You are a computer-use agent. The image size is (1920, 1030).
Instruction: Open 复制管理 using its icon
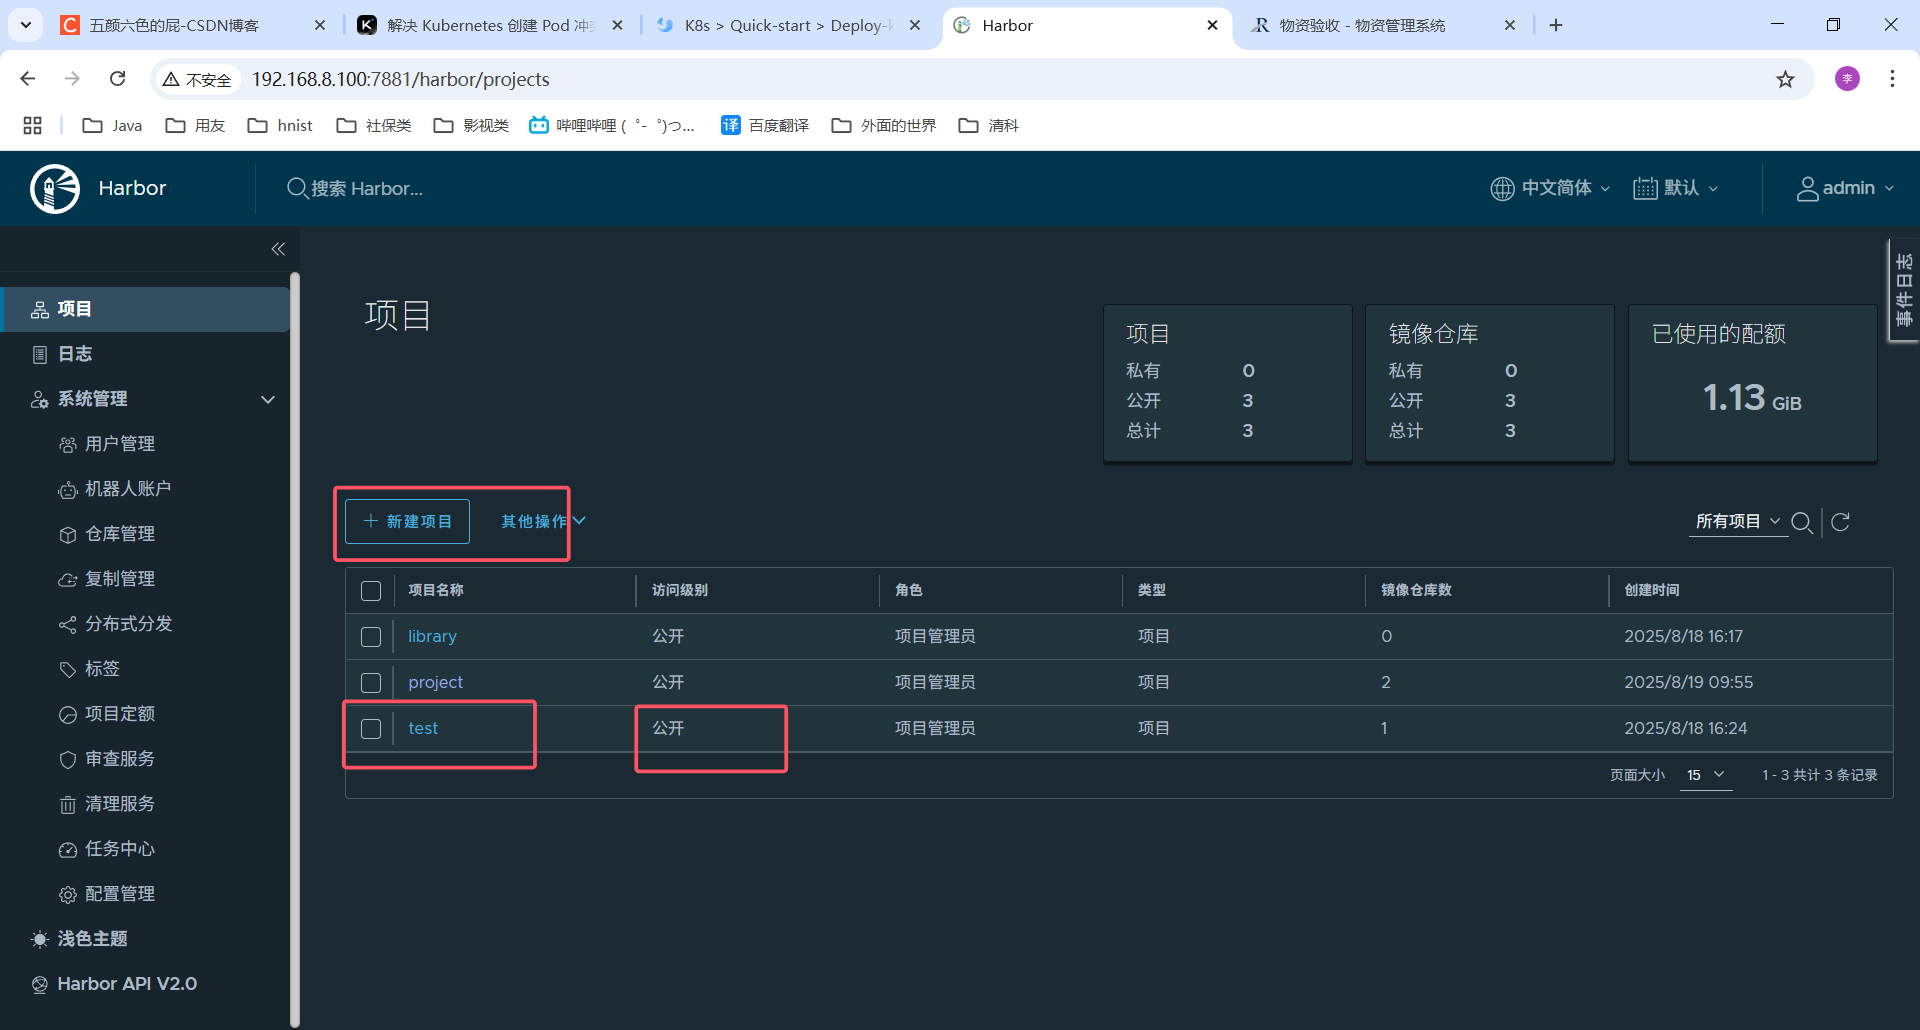[x=68, y=578]
